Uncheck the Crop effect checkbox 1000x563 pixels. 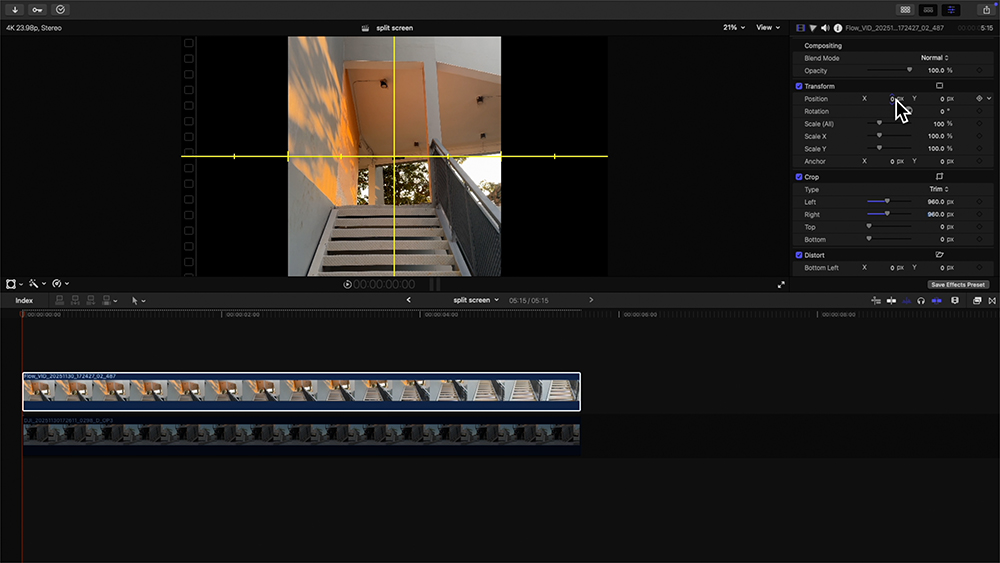tap(799, 177)
